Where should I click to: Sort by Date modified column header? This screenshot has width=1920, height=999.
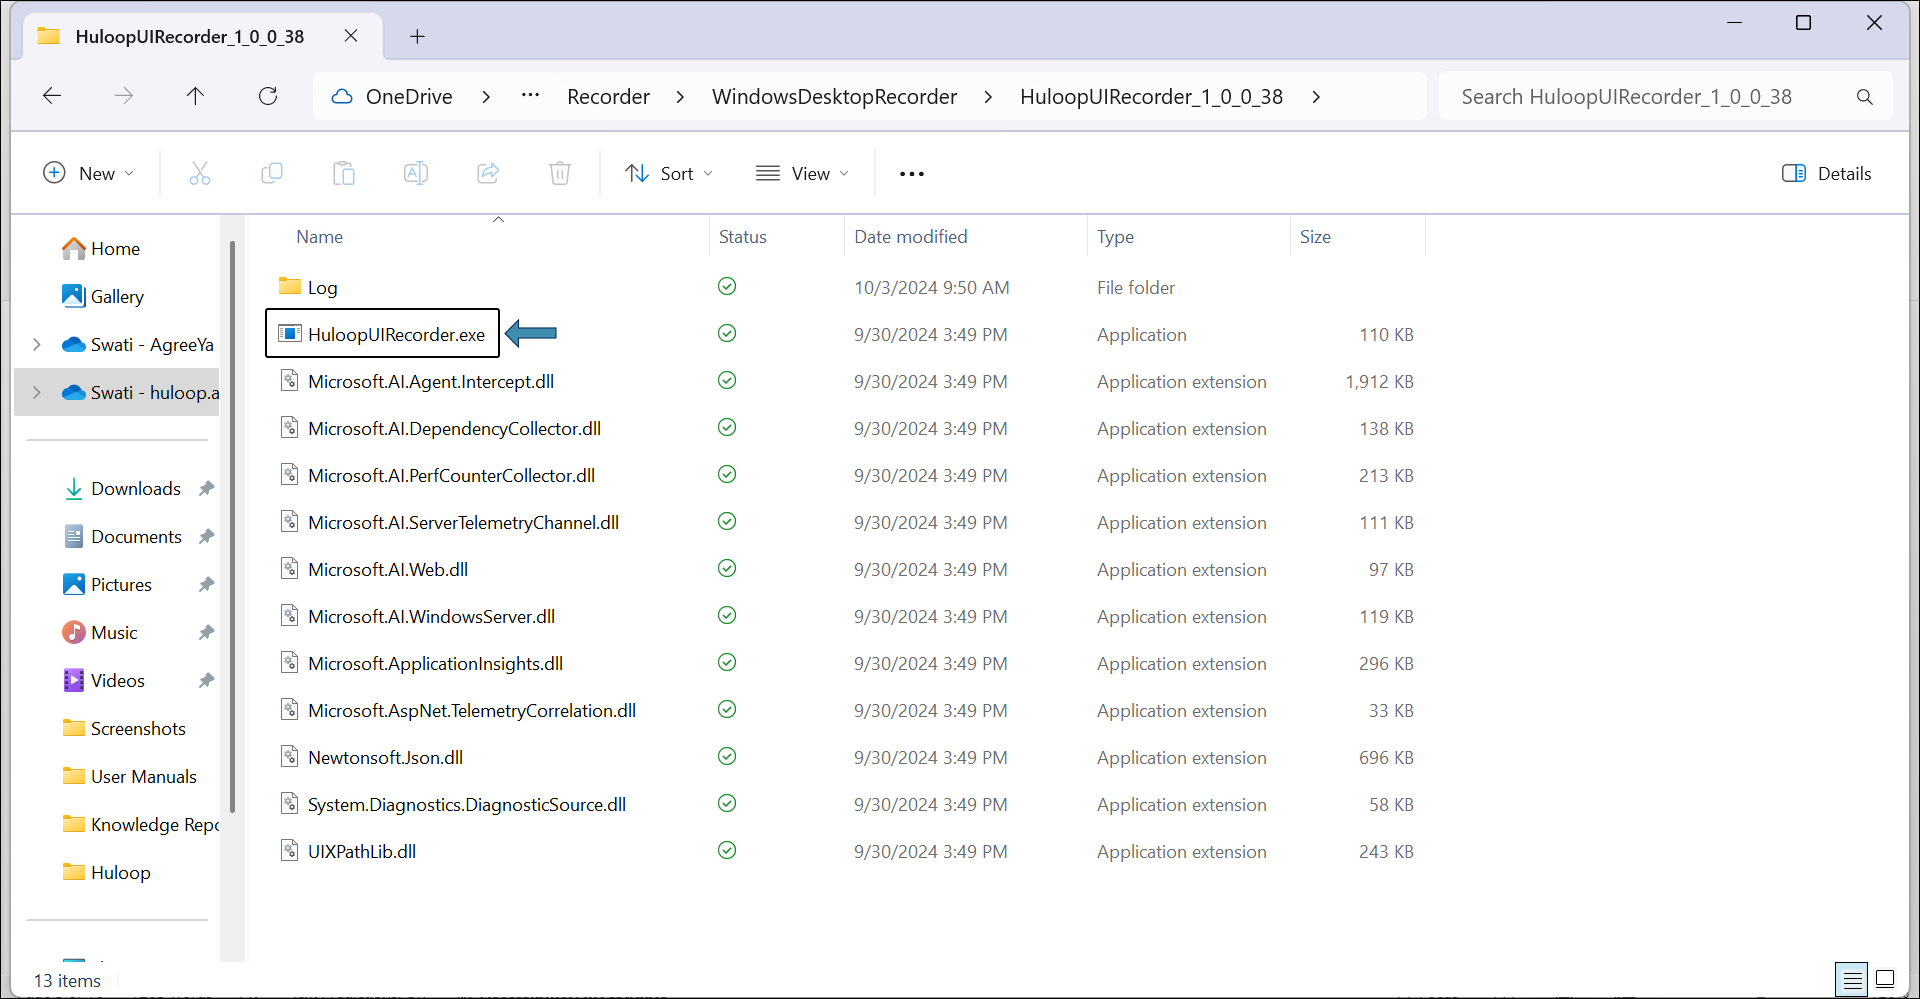click(x=911, y=237)
